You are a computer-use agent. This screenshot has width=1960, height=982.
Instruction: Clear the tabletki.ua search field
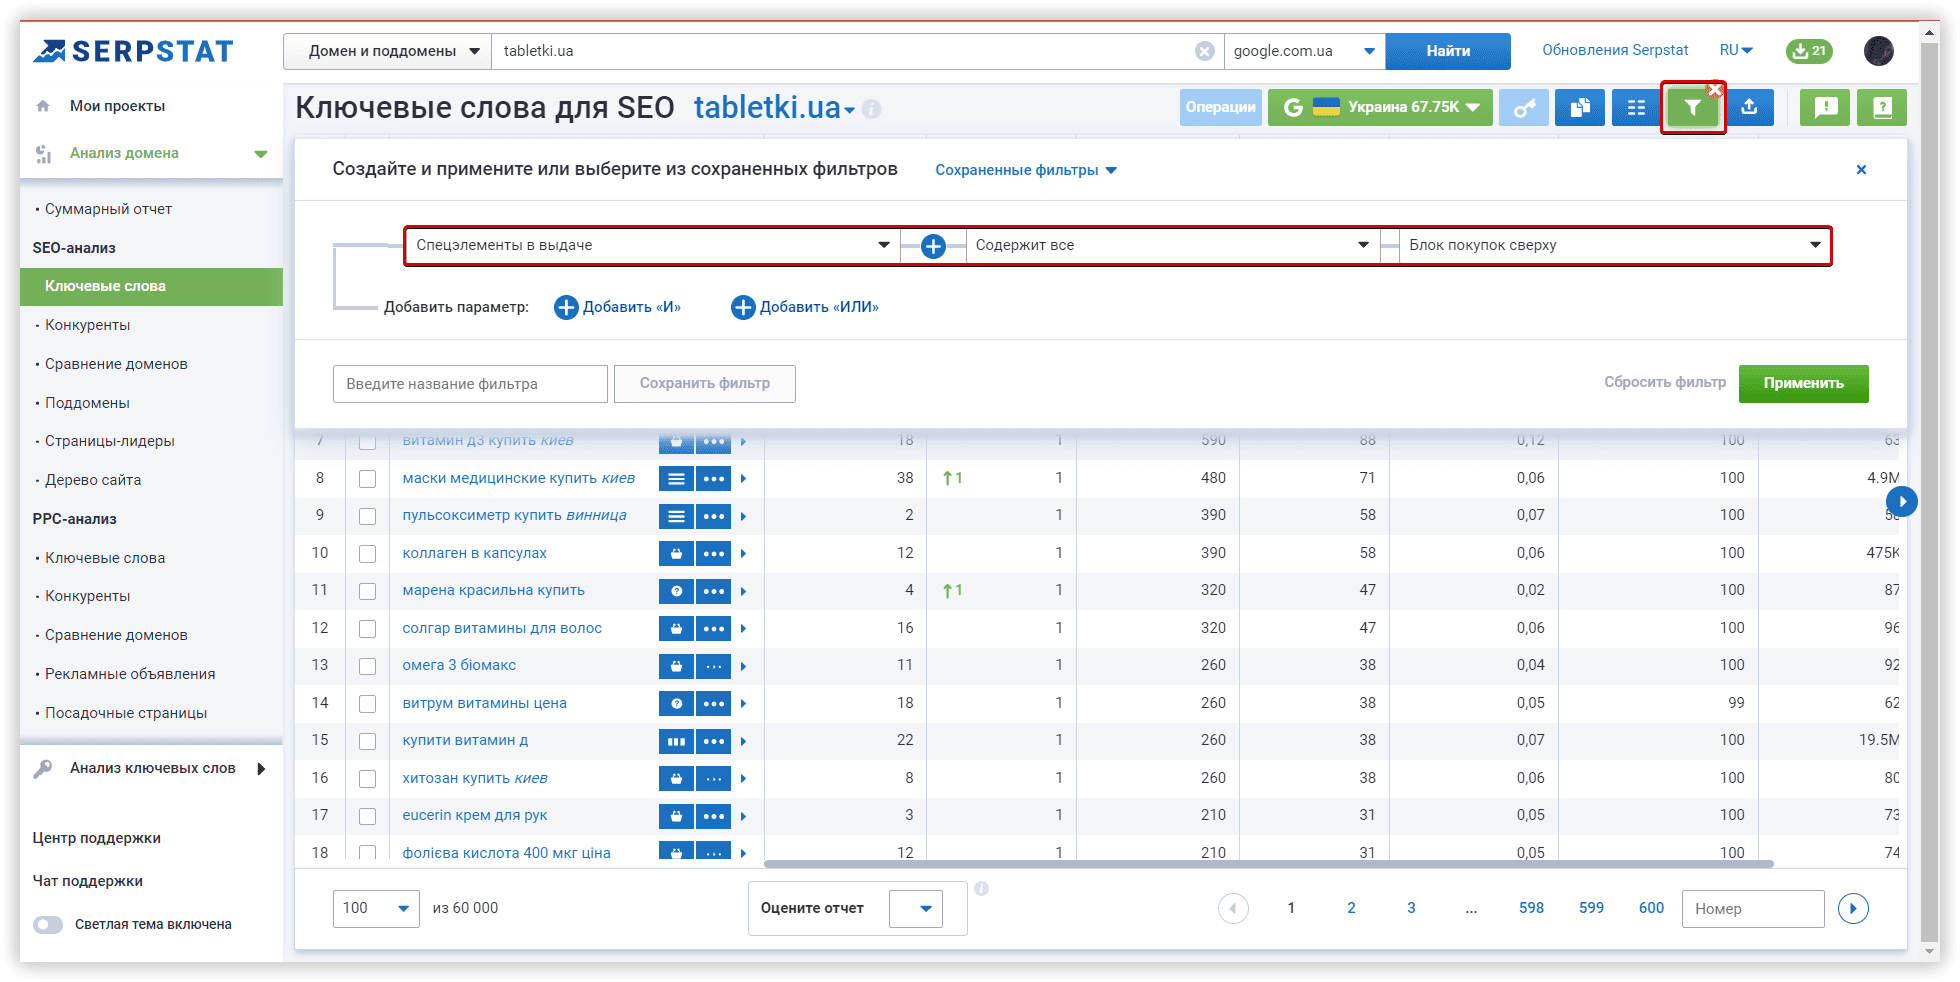coord(1205,51)
